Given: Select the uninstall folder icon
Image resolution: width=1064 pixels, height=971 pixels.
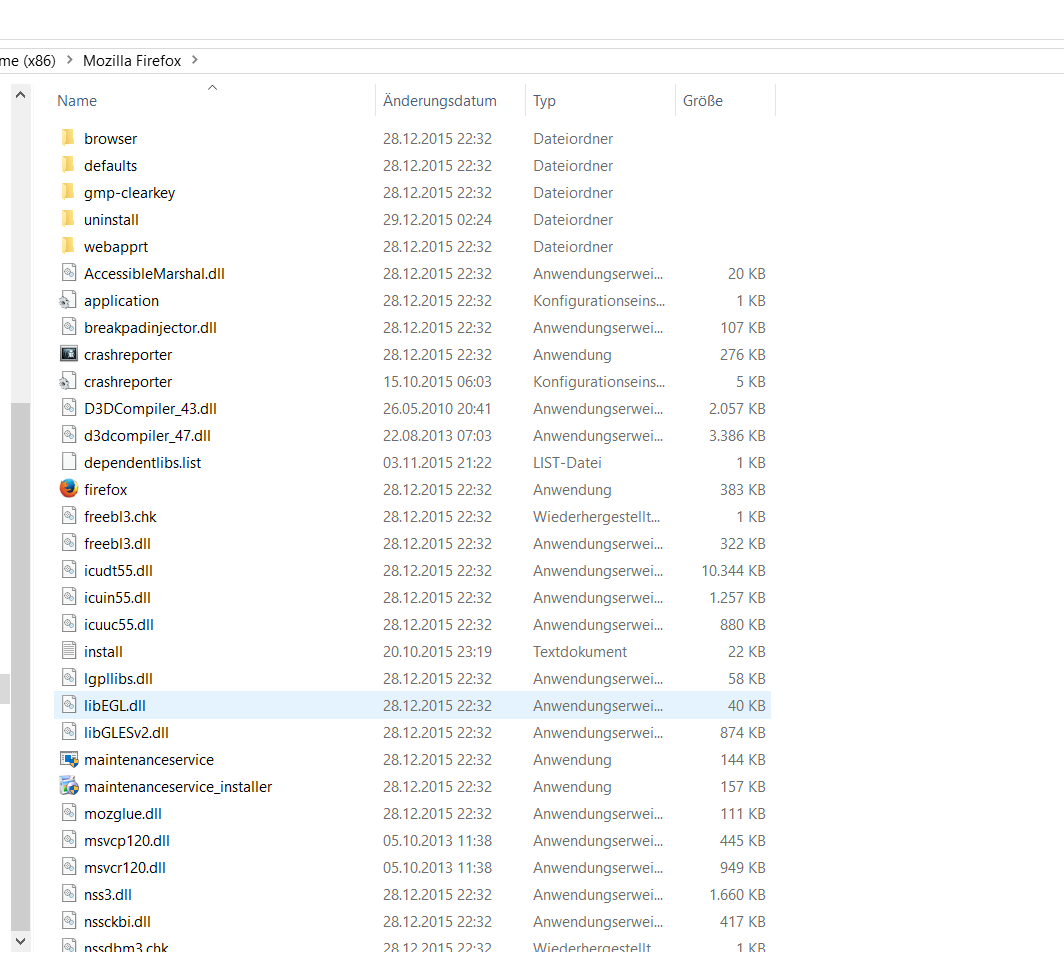Looking at the screenshot, I should pos(68,219).
